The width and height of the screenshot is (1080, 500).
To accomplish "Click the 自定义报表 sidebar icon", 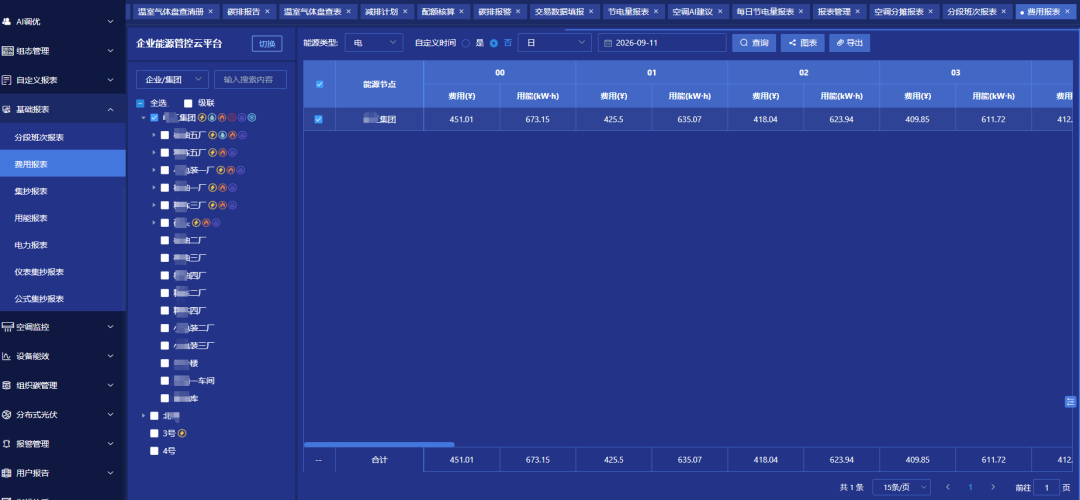I will [x=7, y=80].
